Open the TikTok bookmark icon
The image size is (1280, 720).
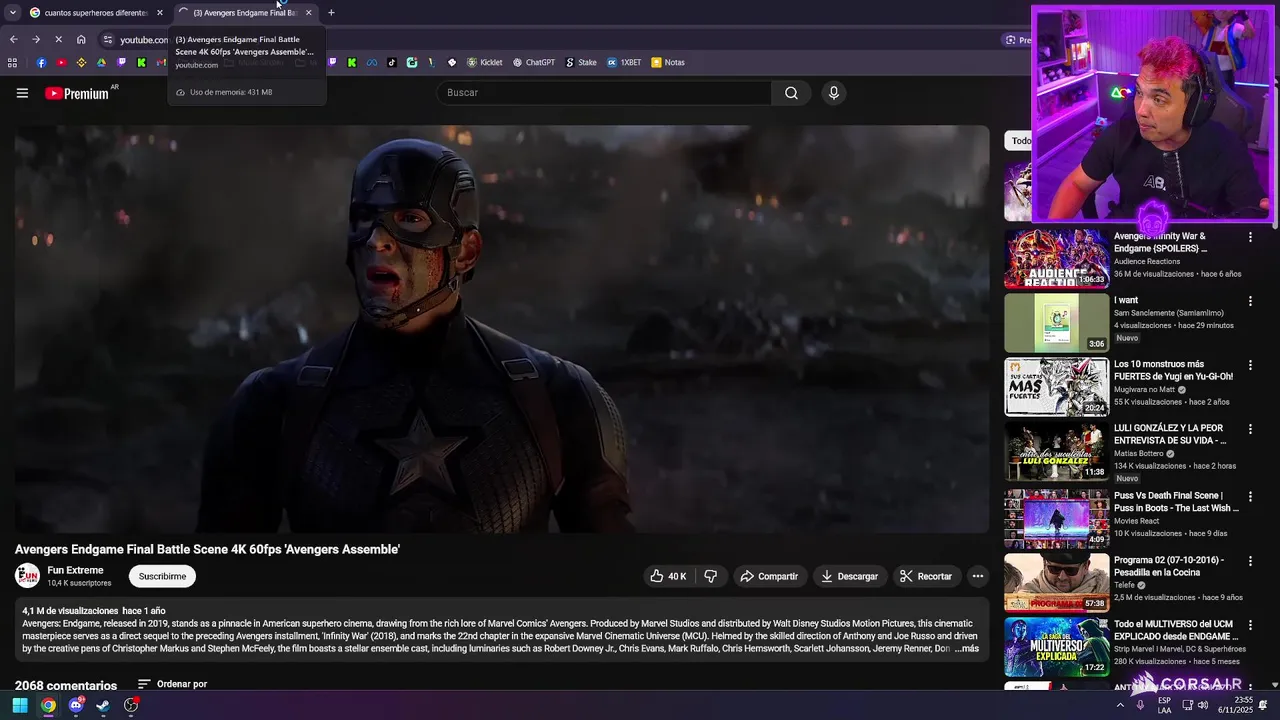(x=392, y=62)
